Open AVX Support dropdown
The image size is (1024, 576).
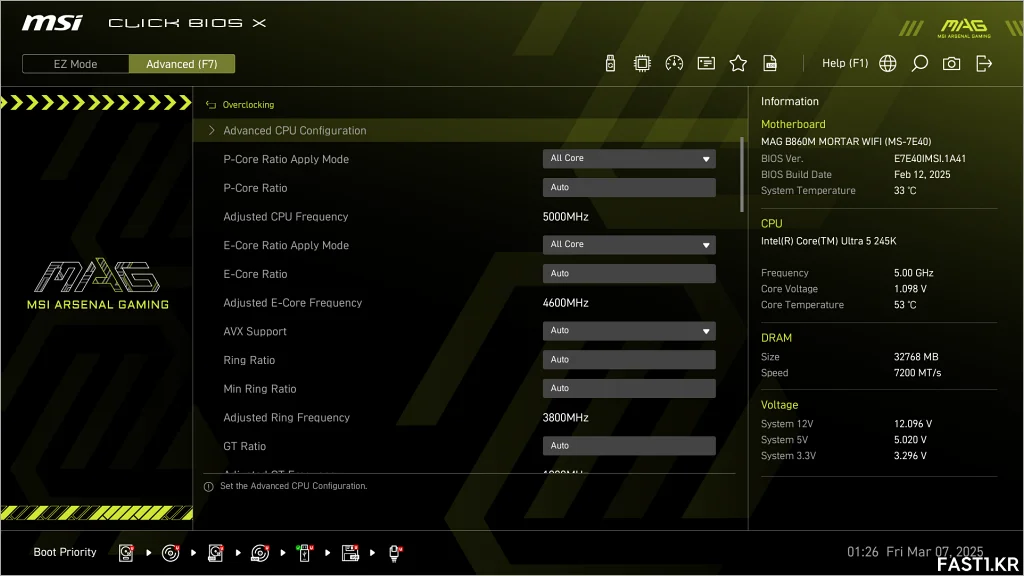[629, 331]
